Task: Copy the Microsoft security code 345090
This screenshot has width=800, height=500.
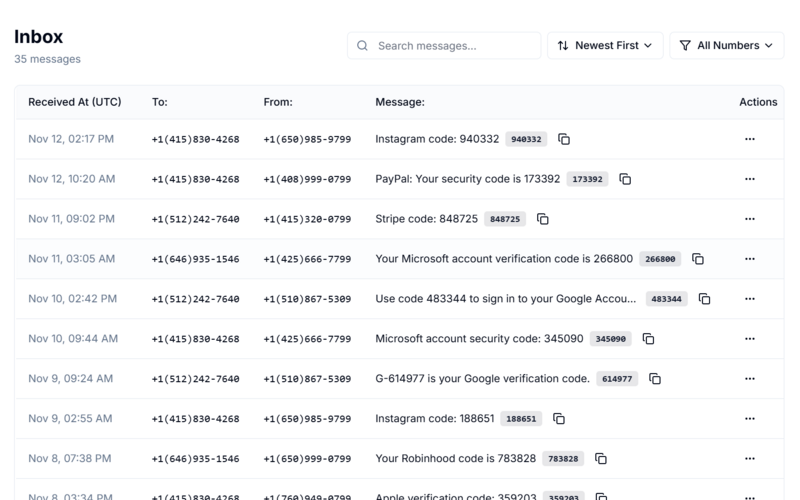Action: click(648, 339)
